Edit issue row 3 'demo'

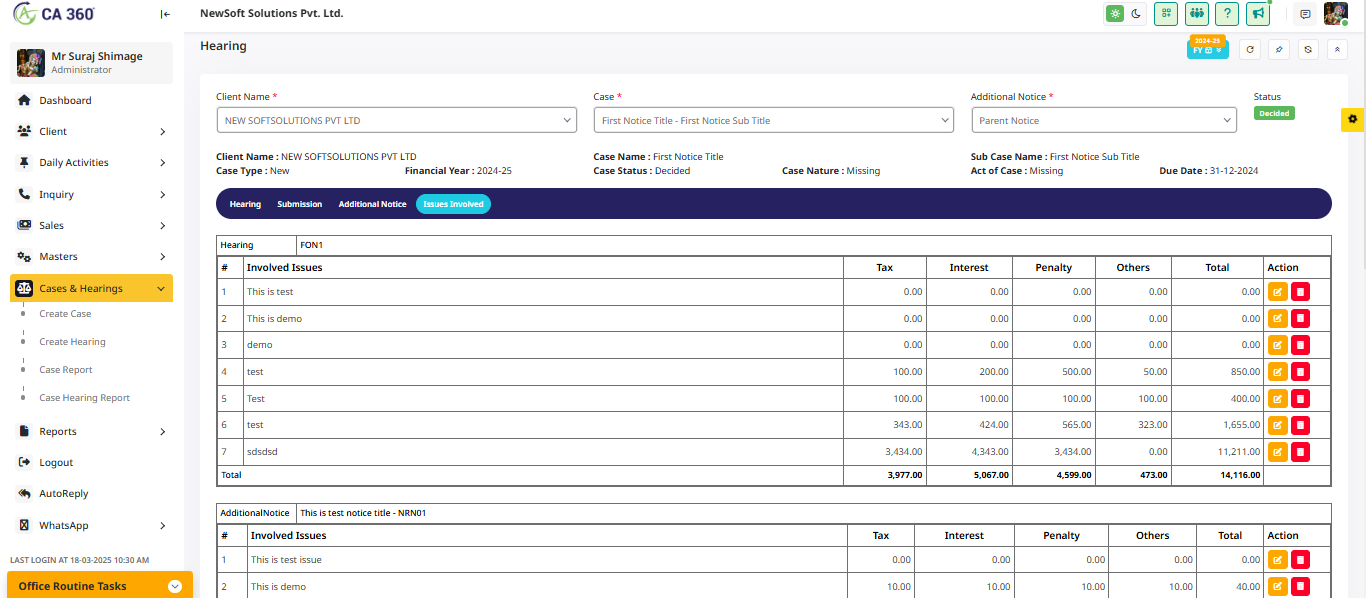(1277, 345)
